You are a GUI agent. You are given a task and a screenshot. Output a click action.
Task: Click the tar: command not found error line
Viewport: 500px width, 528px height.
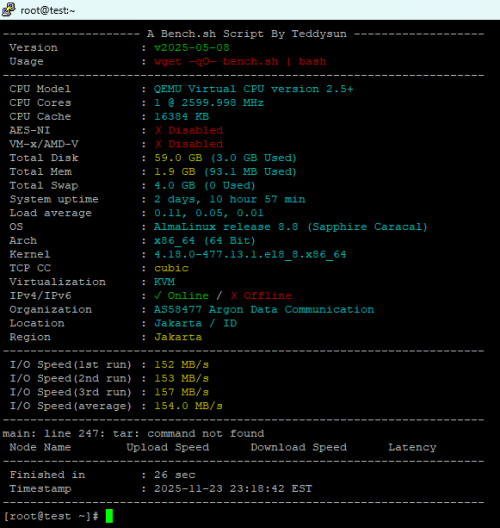tap(133, 434)
